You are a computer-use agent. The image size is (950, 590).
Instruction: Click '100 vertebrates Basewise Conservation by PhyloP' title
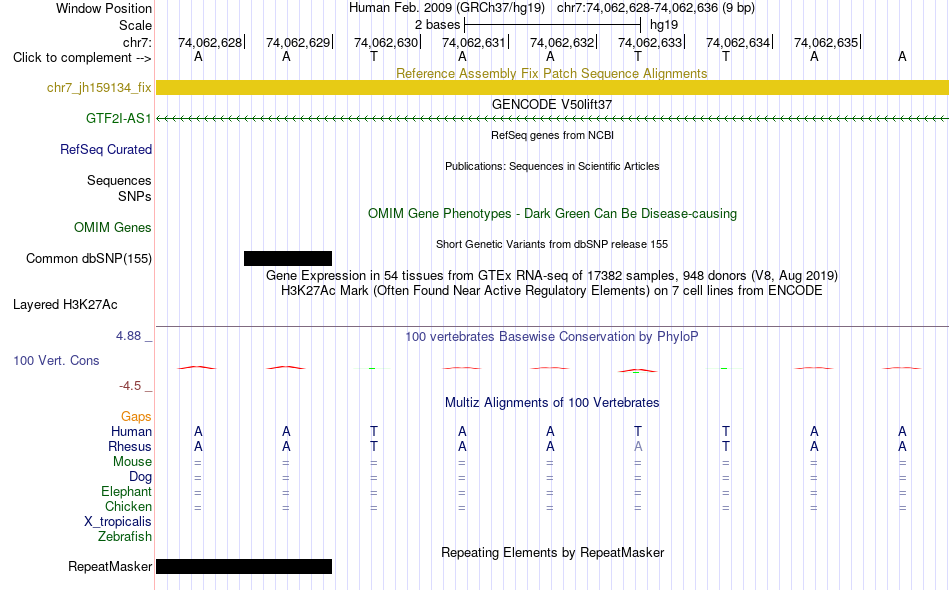(x=551, y=337)
